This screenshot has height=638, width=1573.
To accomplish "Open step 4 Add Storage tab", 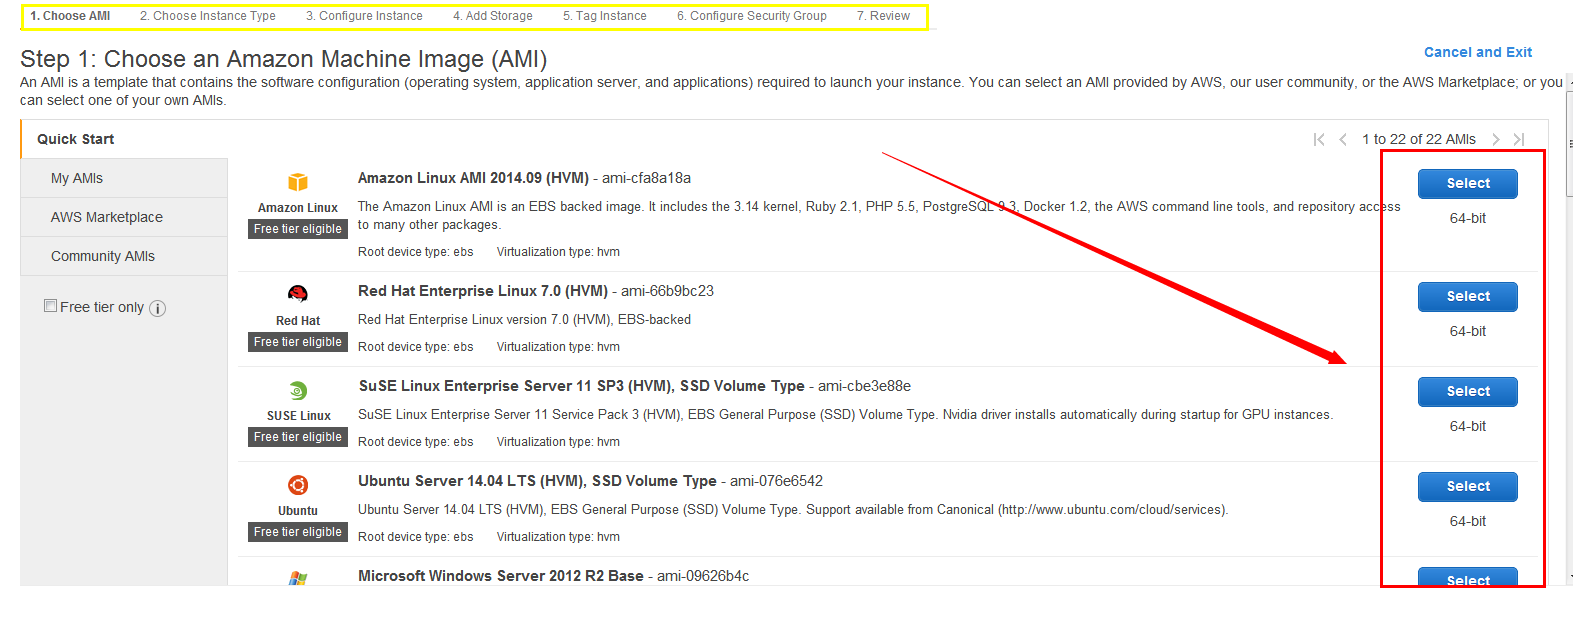I will [493, 16].
